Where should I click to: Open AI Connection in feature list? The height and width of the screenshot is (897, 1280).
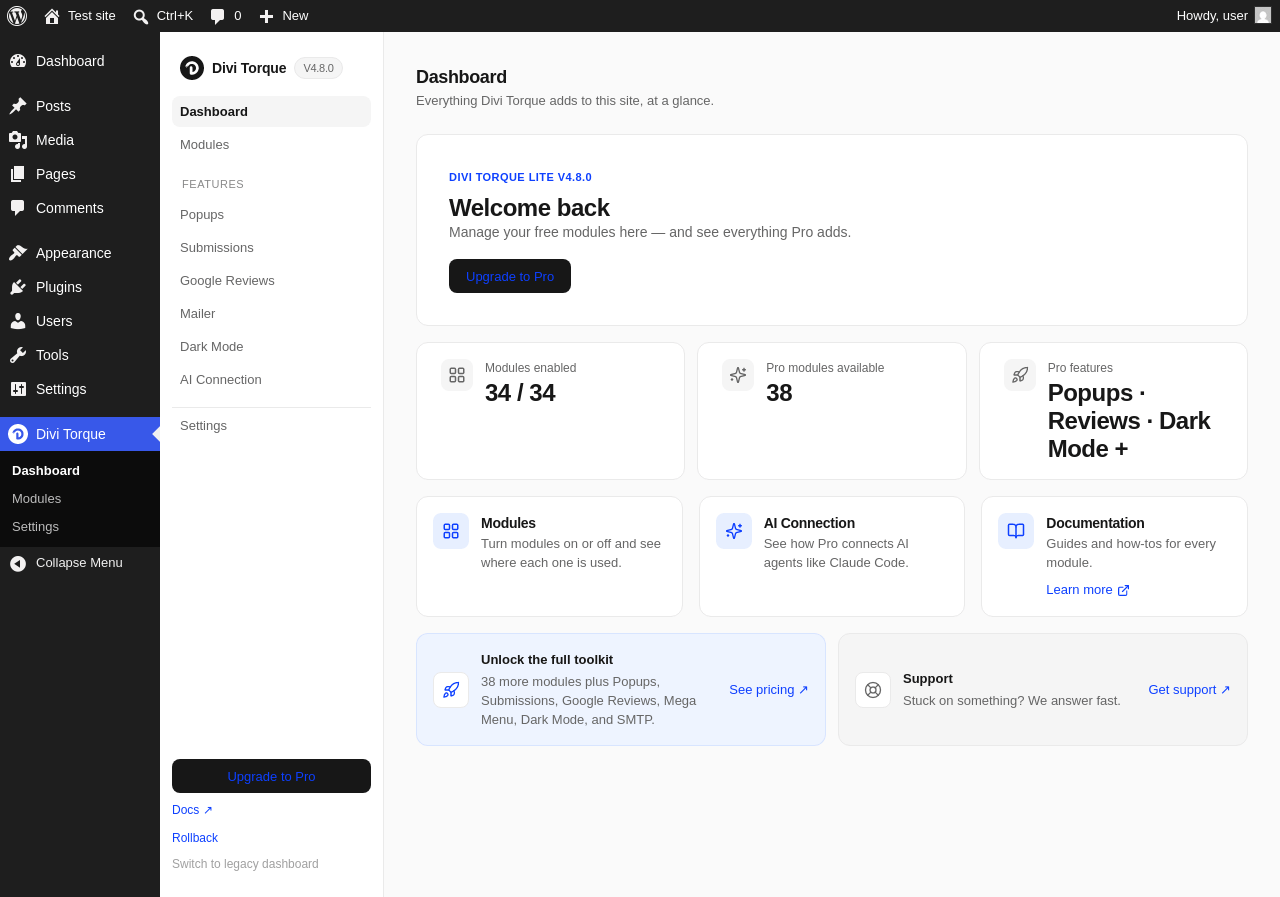click(x=271, y=379)
